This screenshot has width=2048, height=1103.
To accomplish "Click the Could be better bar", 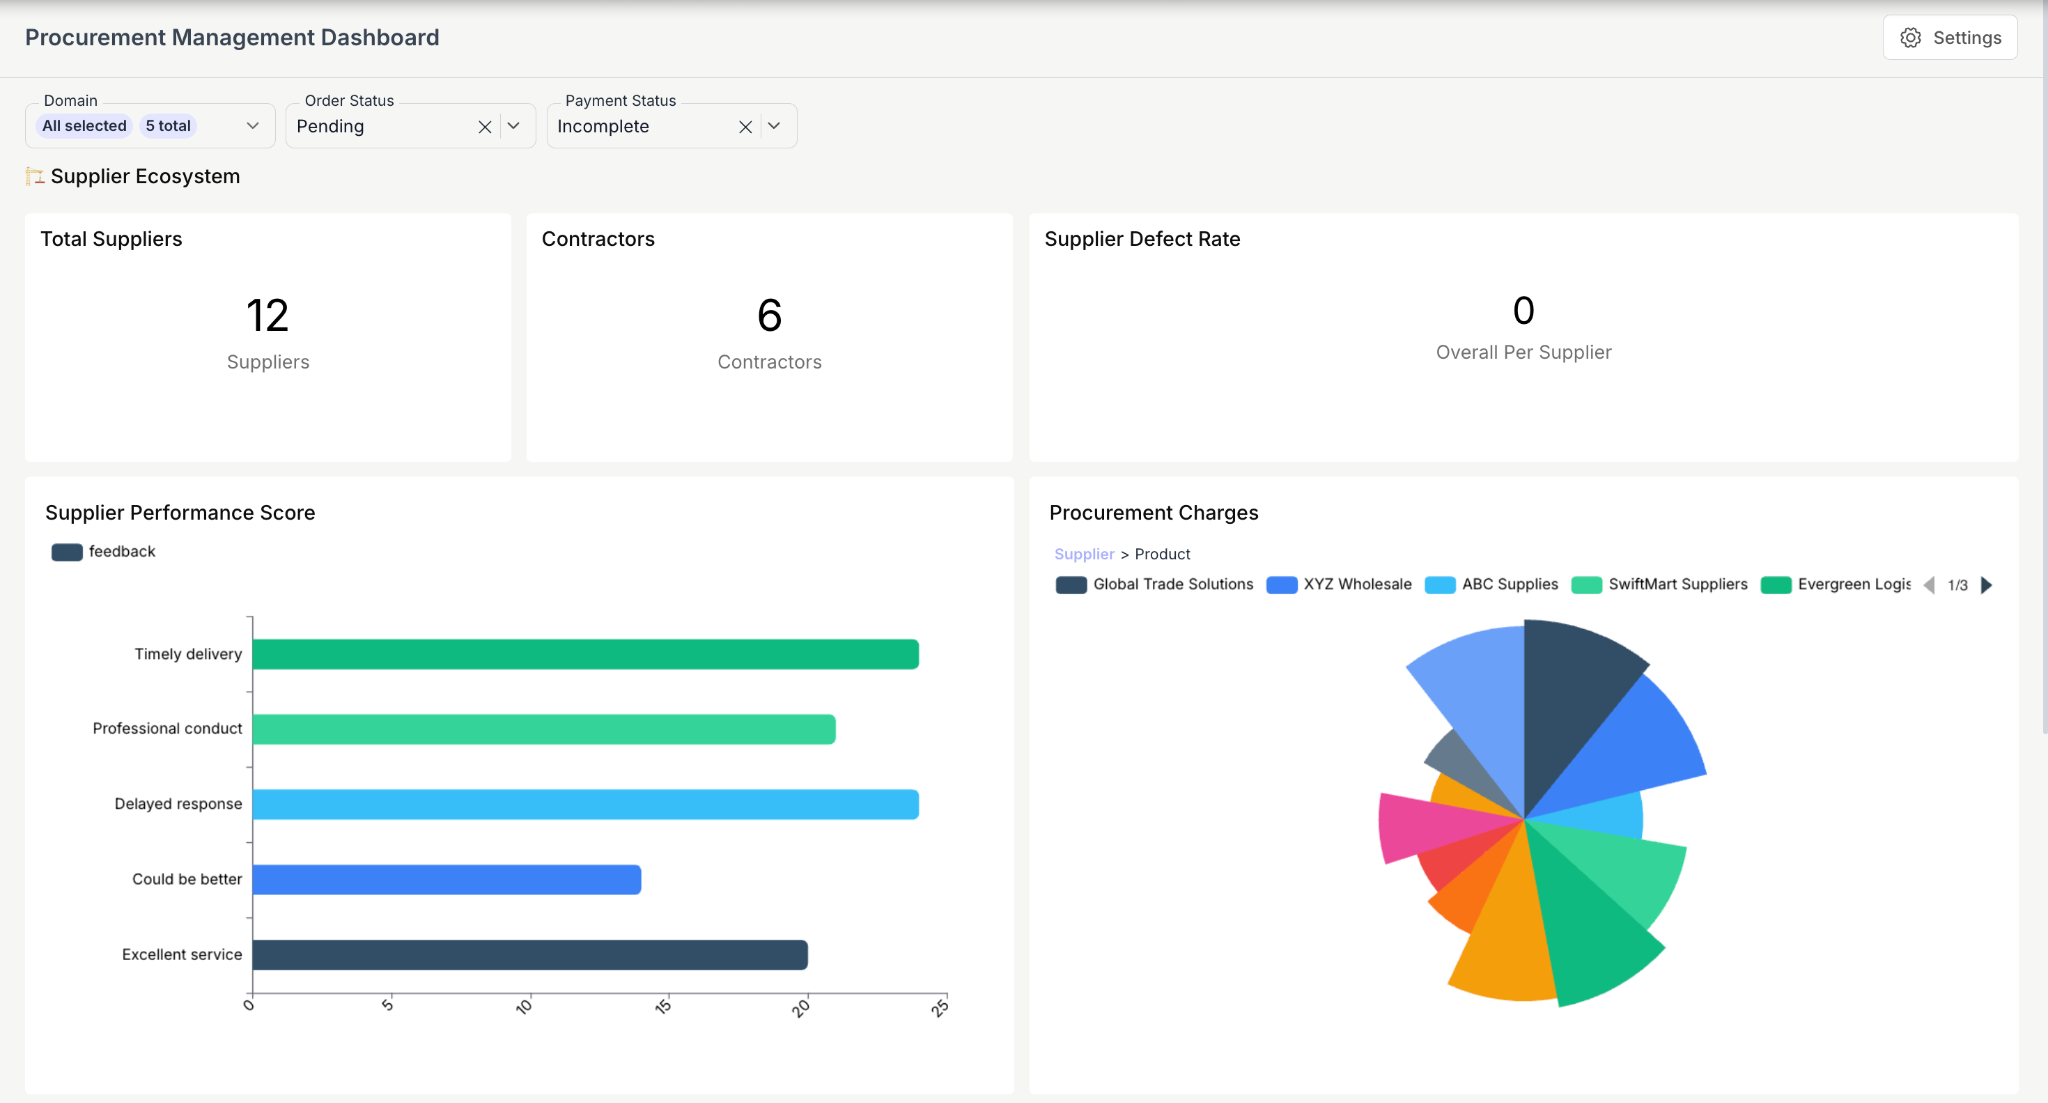I will coord(447,880).
